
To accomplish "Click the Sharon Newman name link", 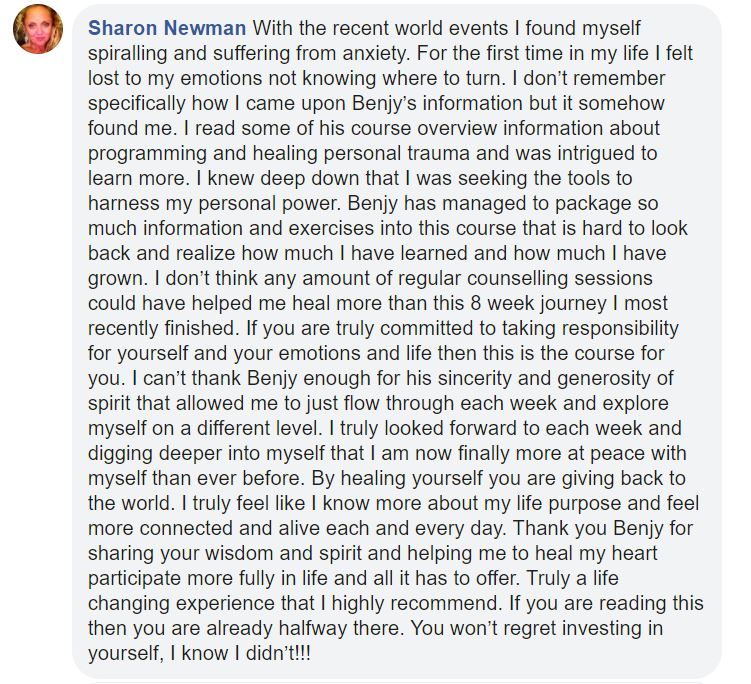I will tap(167, 28).
